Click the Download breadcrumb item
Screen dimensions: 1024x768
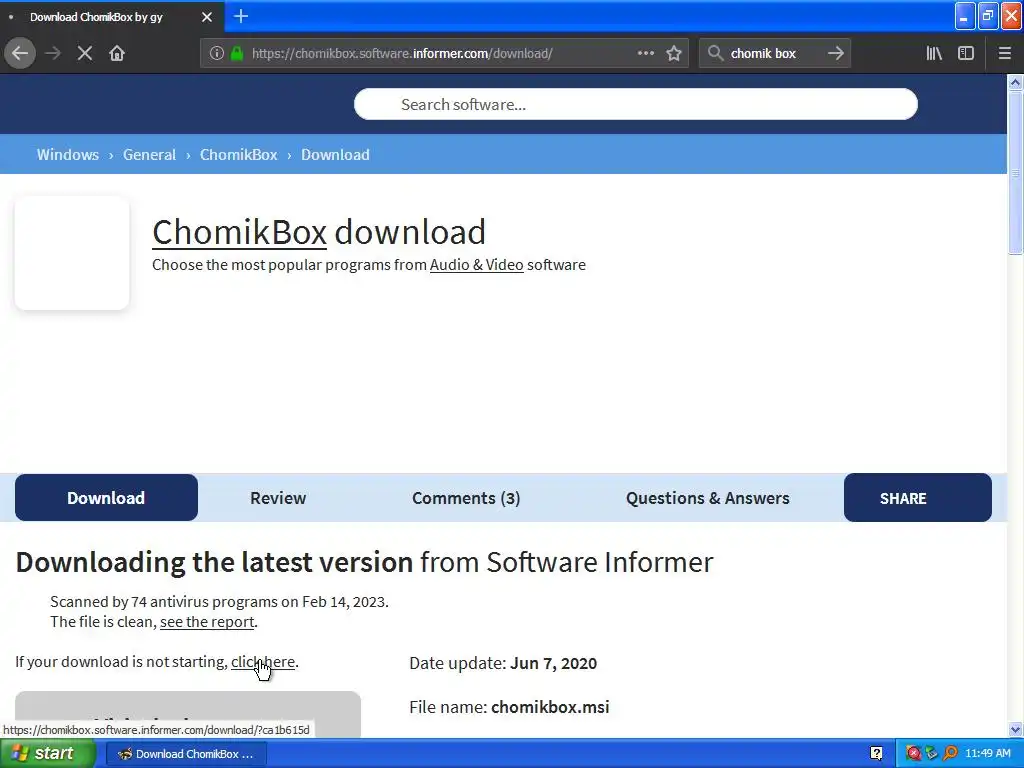335,155
